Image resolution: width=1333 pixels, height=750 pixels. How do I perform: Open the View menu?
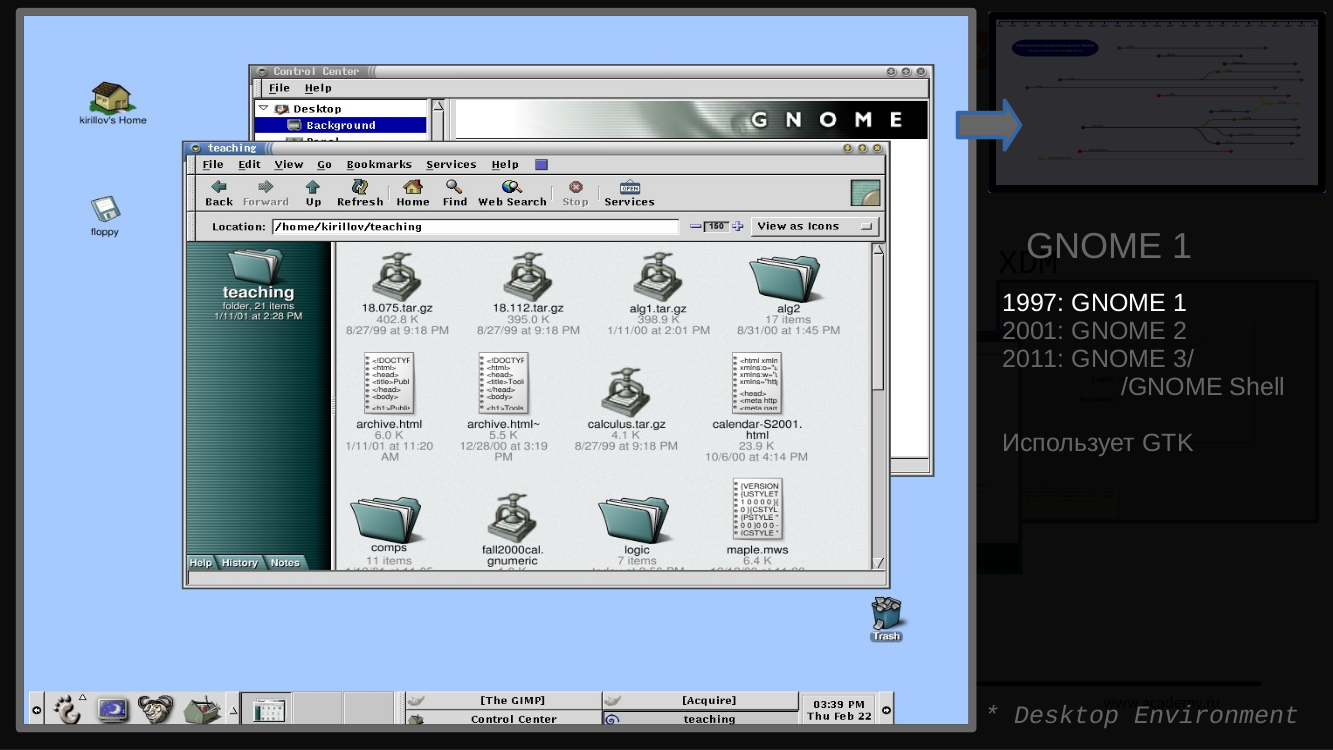[289, 164]
